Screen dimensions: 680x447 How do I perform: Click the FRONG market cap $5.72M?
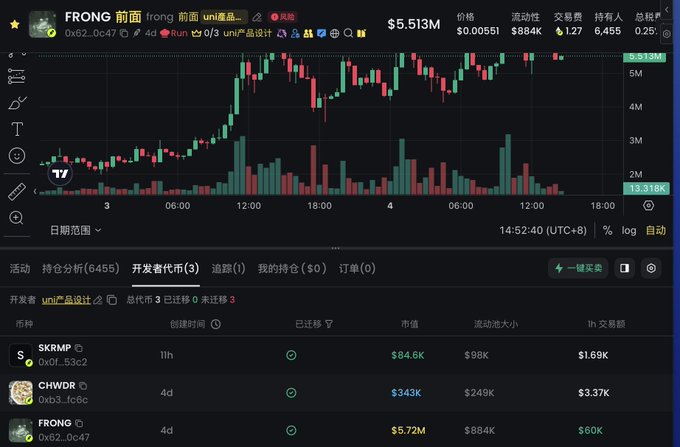click(x=408, y=431)
